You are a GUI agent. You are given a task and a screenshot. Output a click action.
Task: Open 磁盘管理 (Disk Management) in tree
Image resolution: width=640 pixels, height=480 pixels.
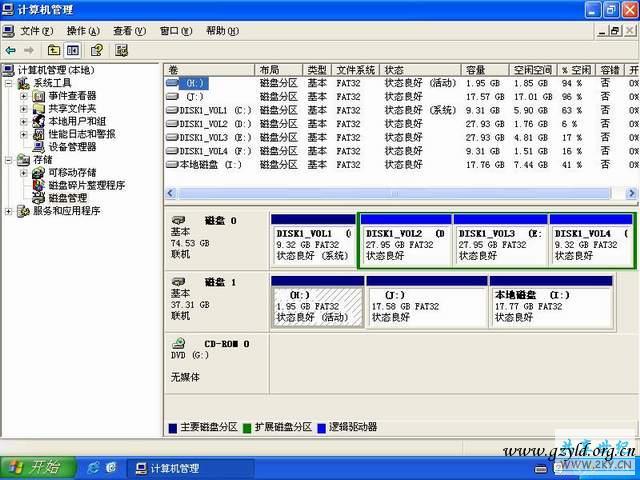pos(67,198)
